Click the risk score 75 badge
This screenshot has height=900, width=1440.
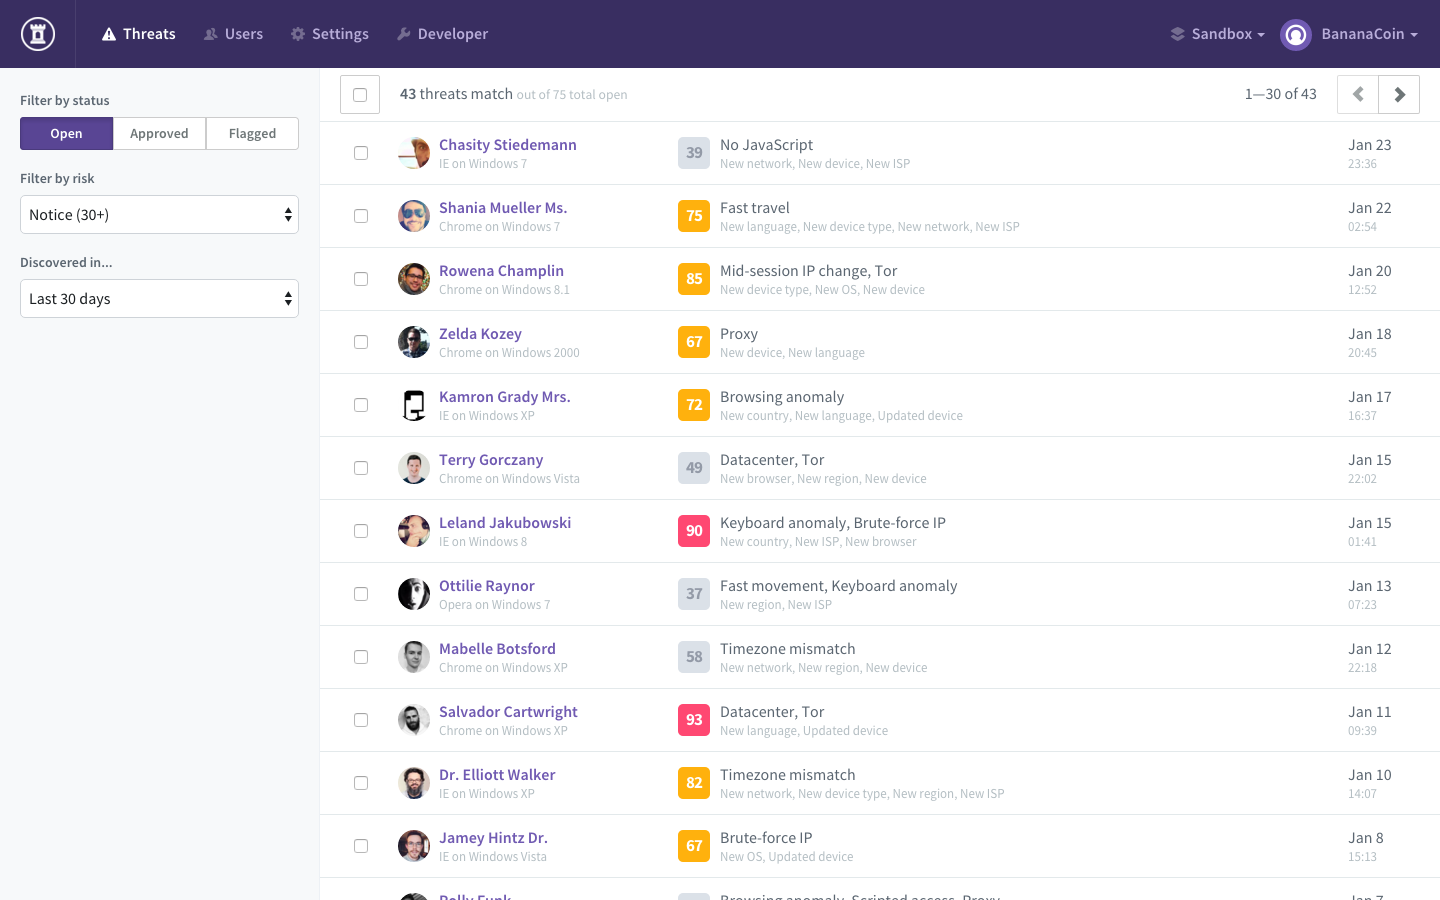coord(694,216)
